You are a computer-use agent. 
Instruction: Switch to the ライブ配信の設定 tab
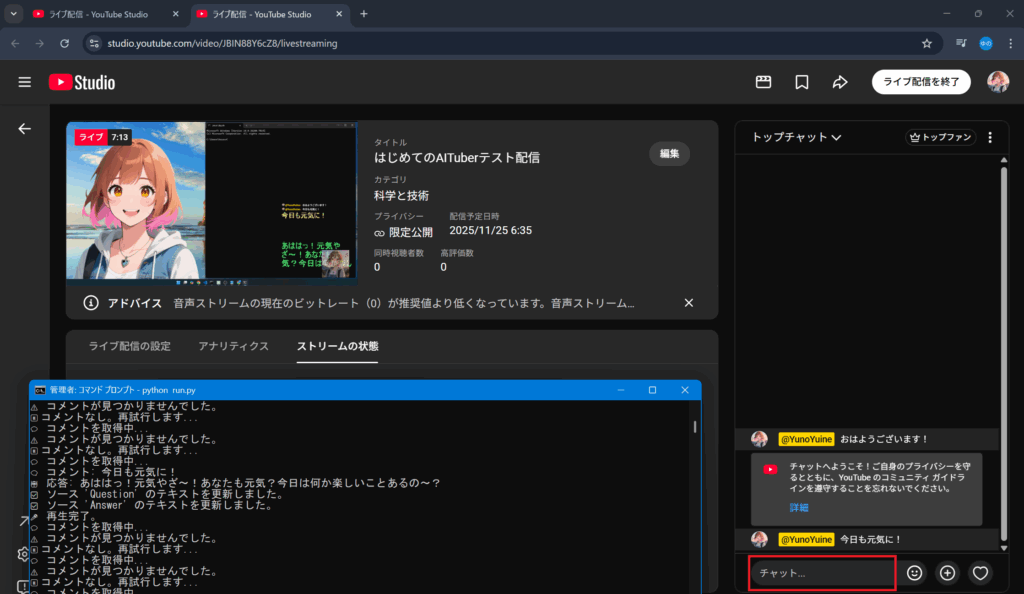coord(130,346)
